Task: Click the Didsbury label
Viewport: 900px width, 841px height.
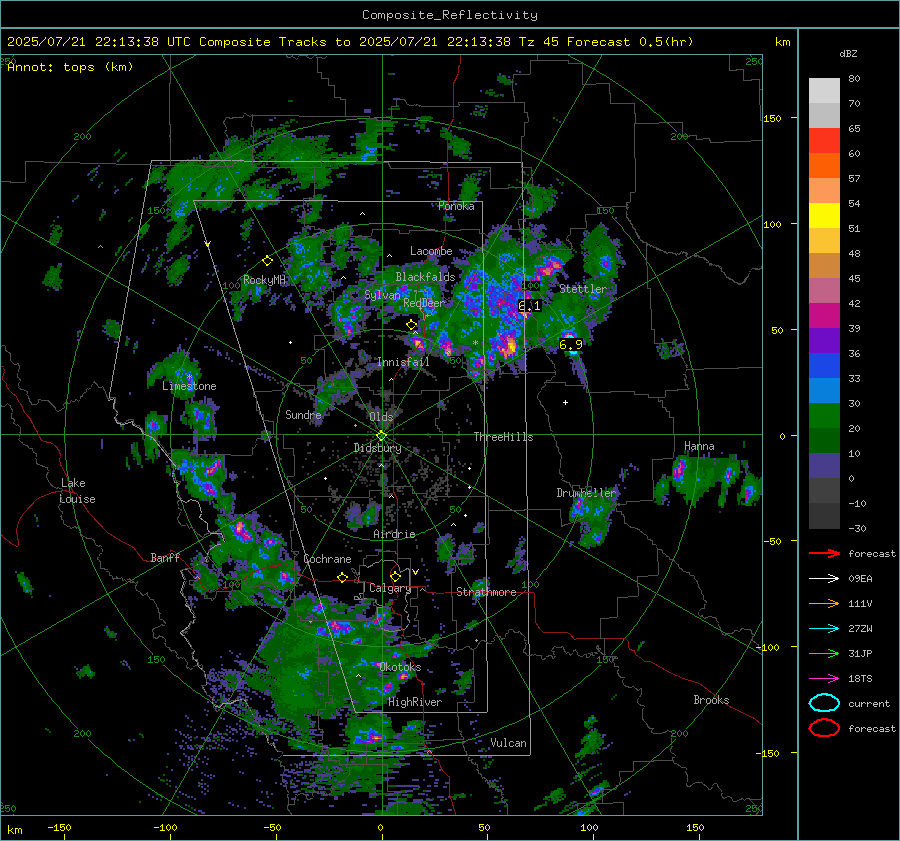Action: (377, 448)
